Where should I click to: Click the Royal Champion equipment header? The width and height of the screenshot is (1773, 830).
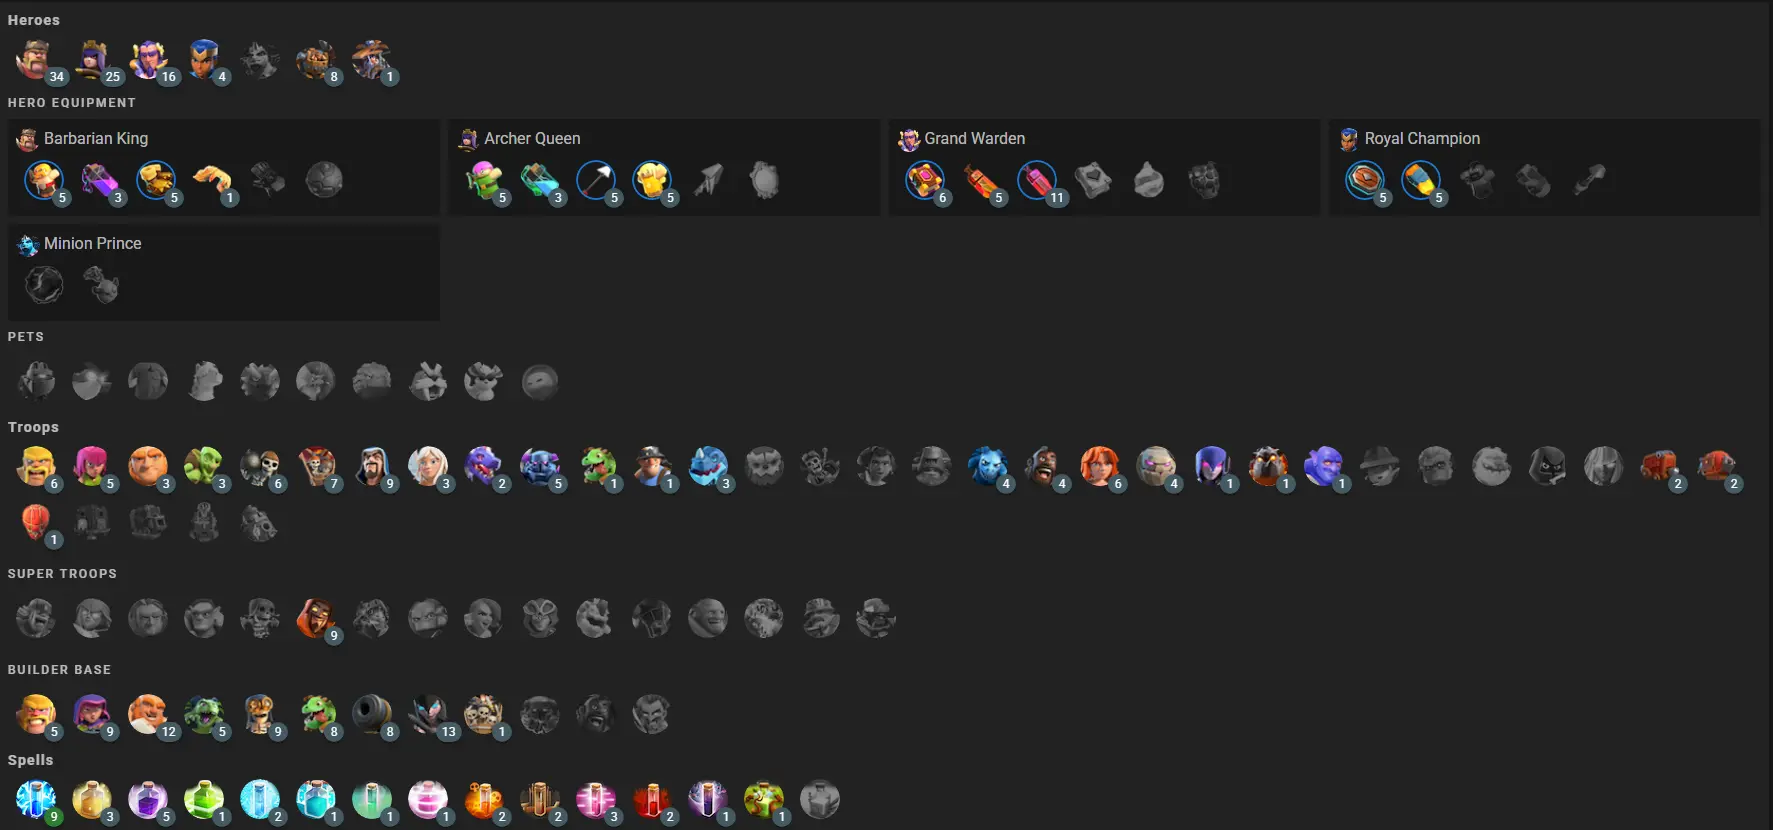[1422, 138]
